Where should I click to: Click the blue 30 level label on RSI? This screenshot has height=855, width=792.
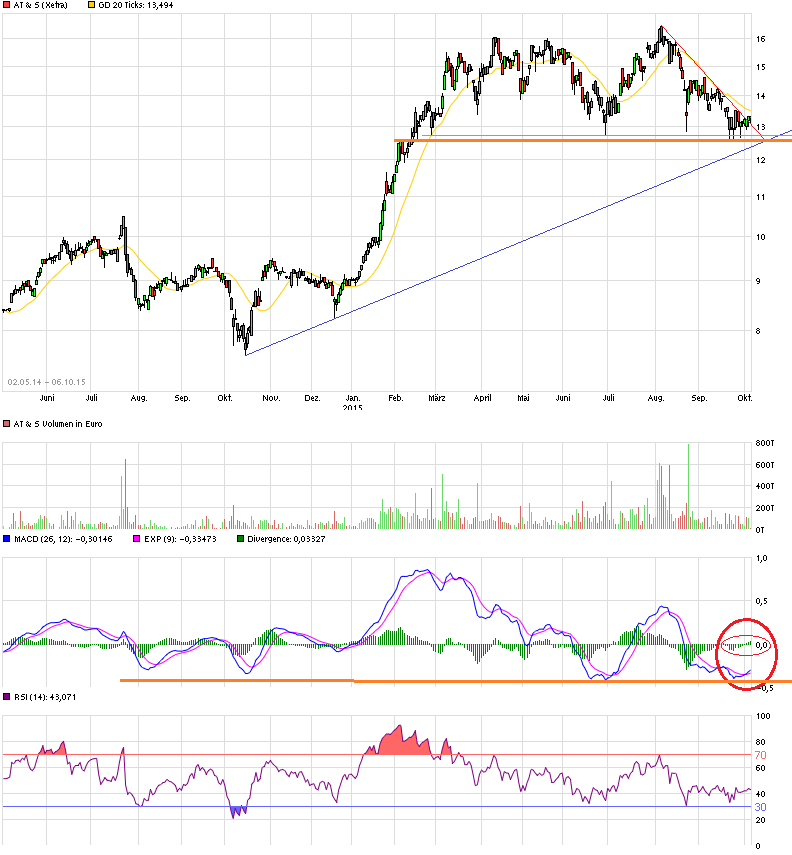coord(762,807)
